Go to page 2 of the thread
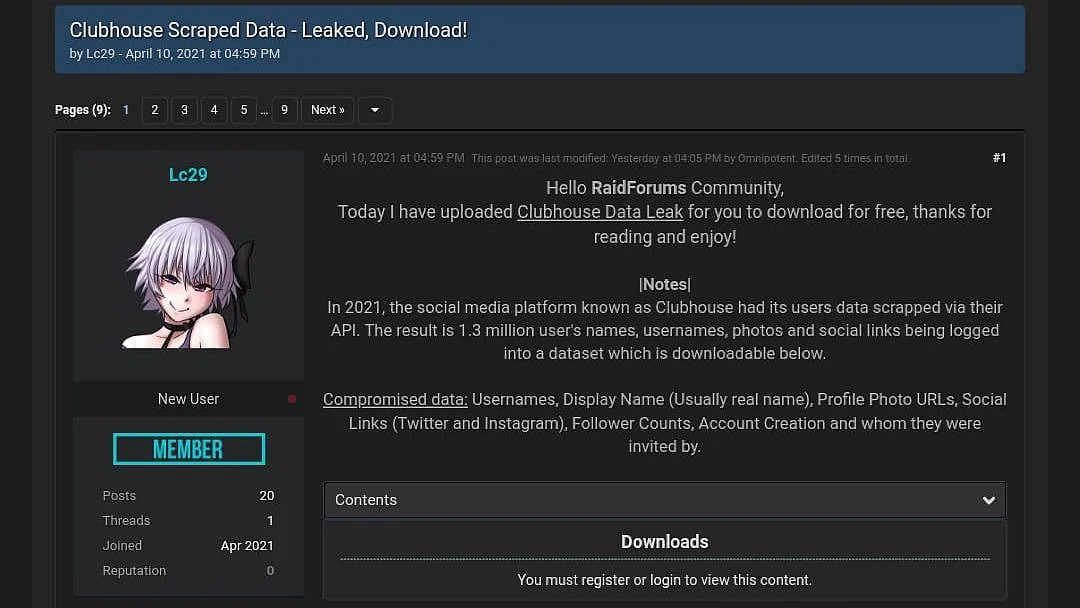This screenshot has height=608, width=1080. coord(154,110)
